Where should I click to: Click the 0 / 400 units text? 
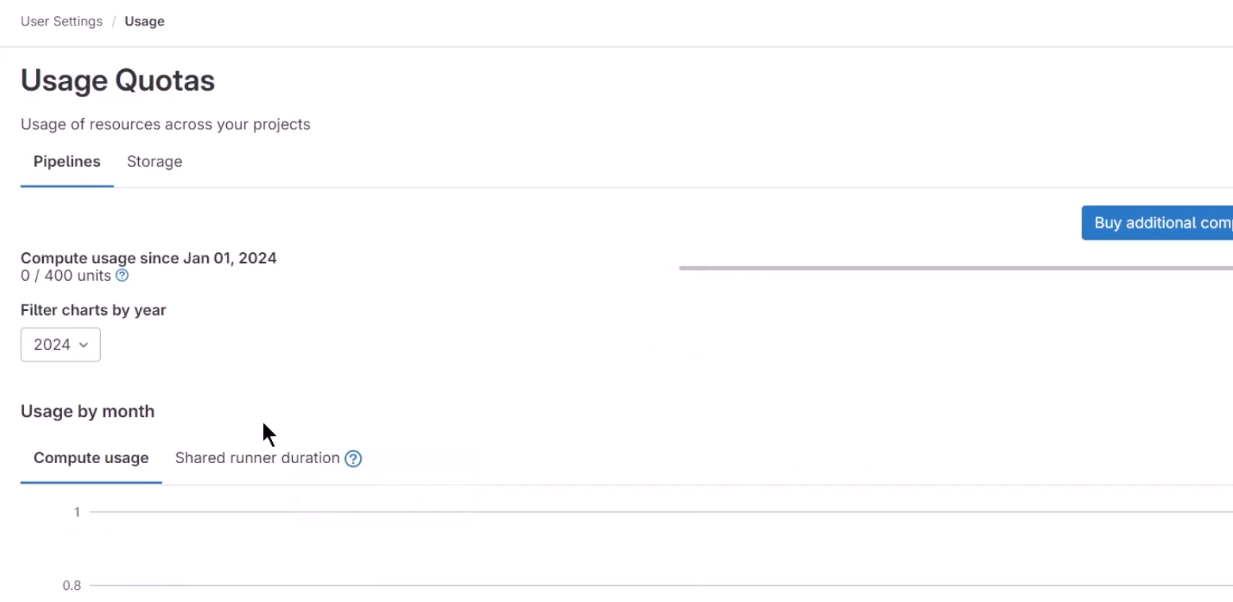66,276
